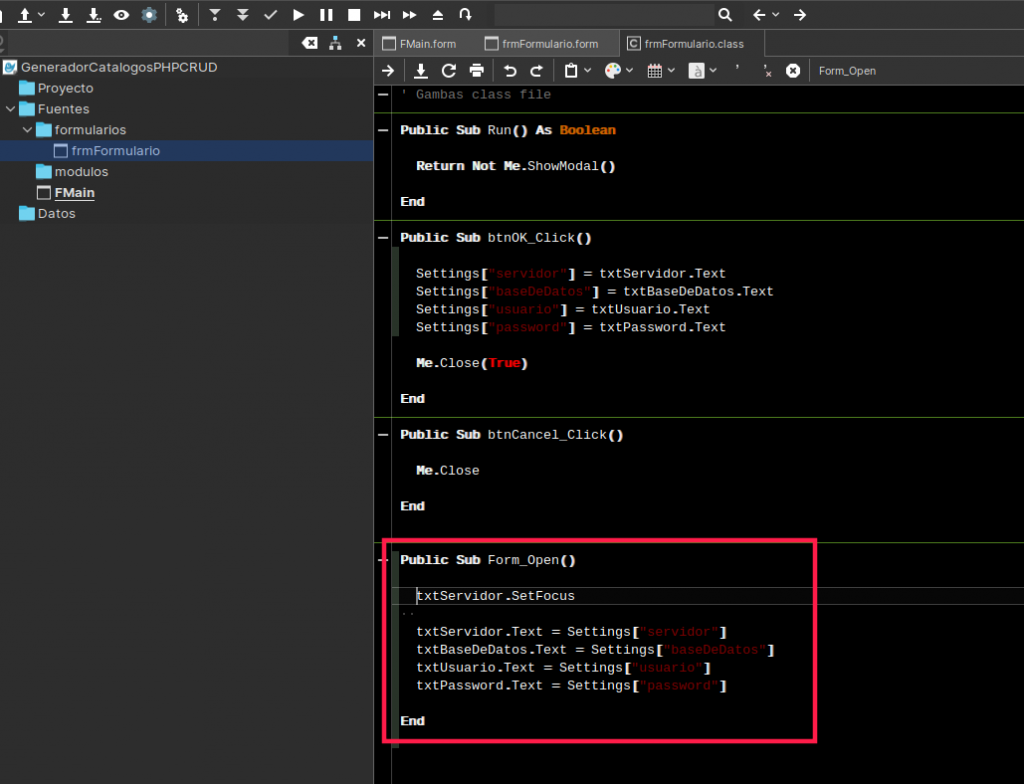The image size is (1024, 784).
Task: Collapse the formularios folder node
Action: [x=27, y=130]
